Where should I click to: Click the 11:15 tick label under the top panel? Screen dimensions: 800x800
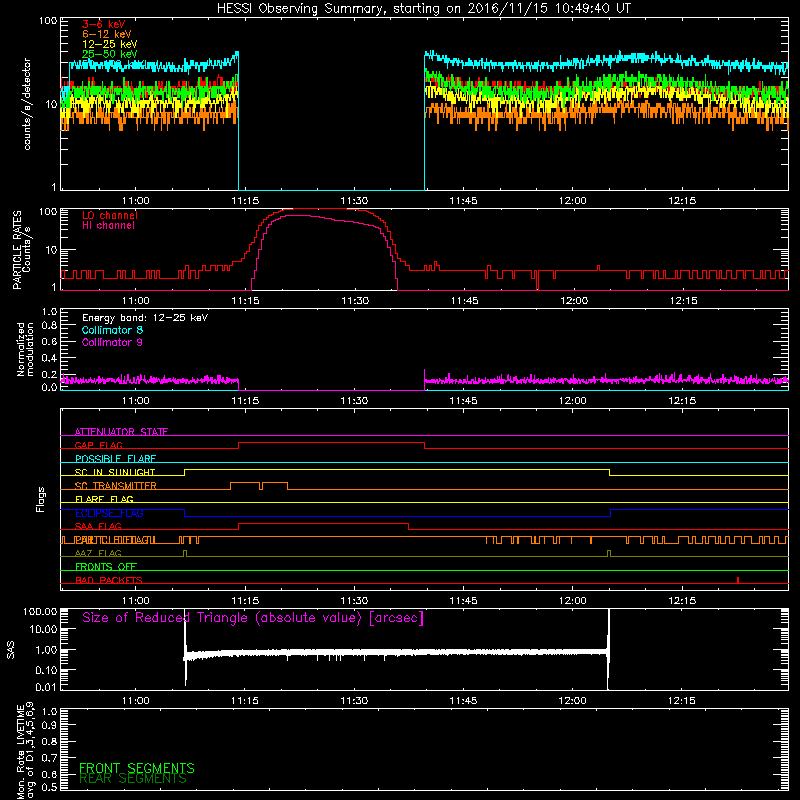click(x=245, y=201)
